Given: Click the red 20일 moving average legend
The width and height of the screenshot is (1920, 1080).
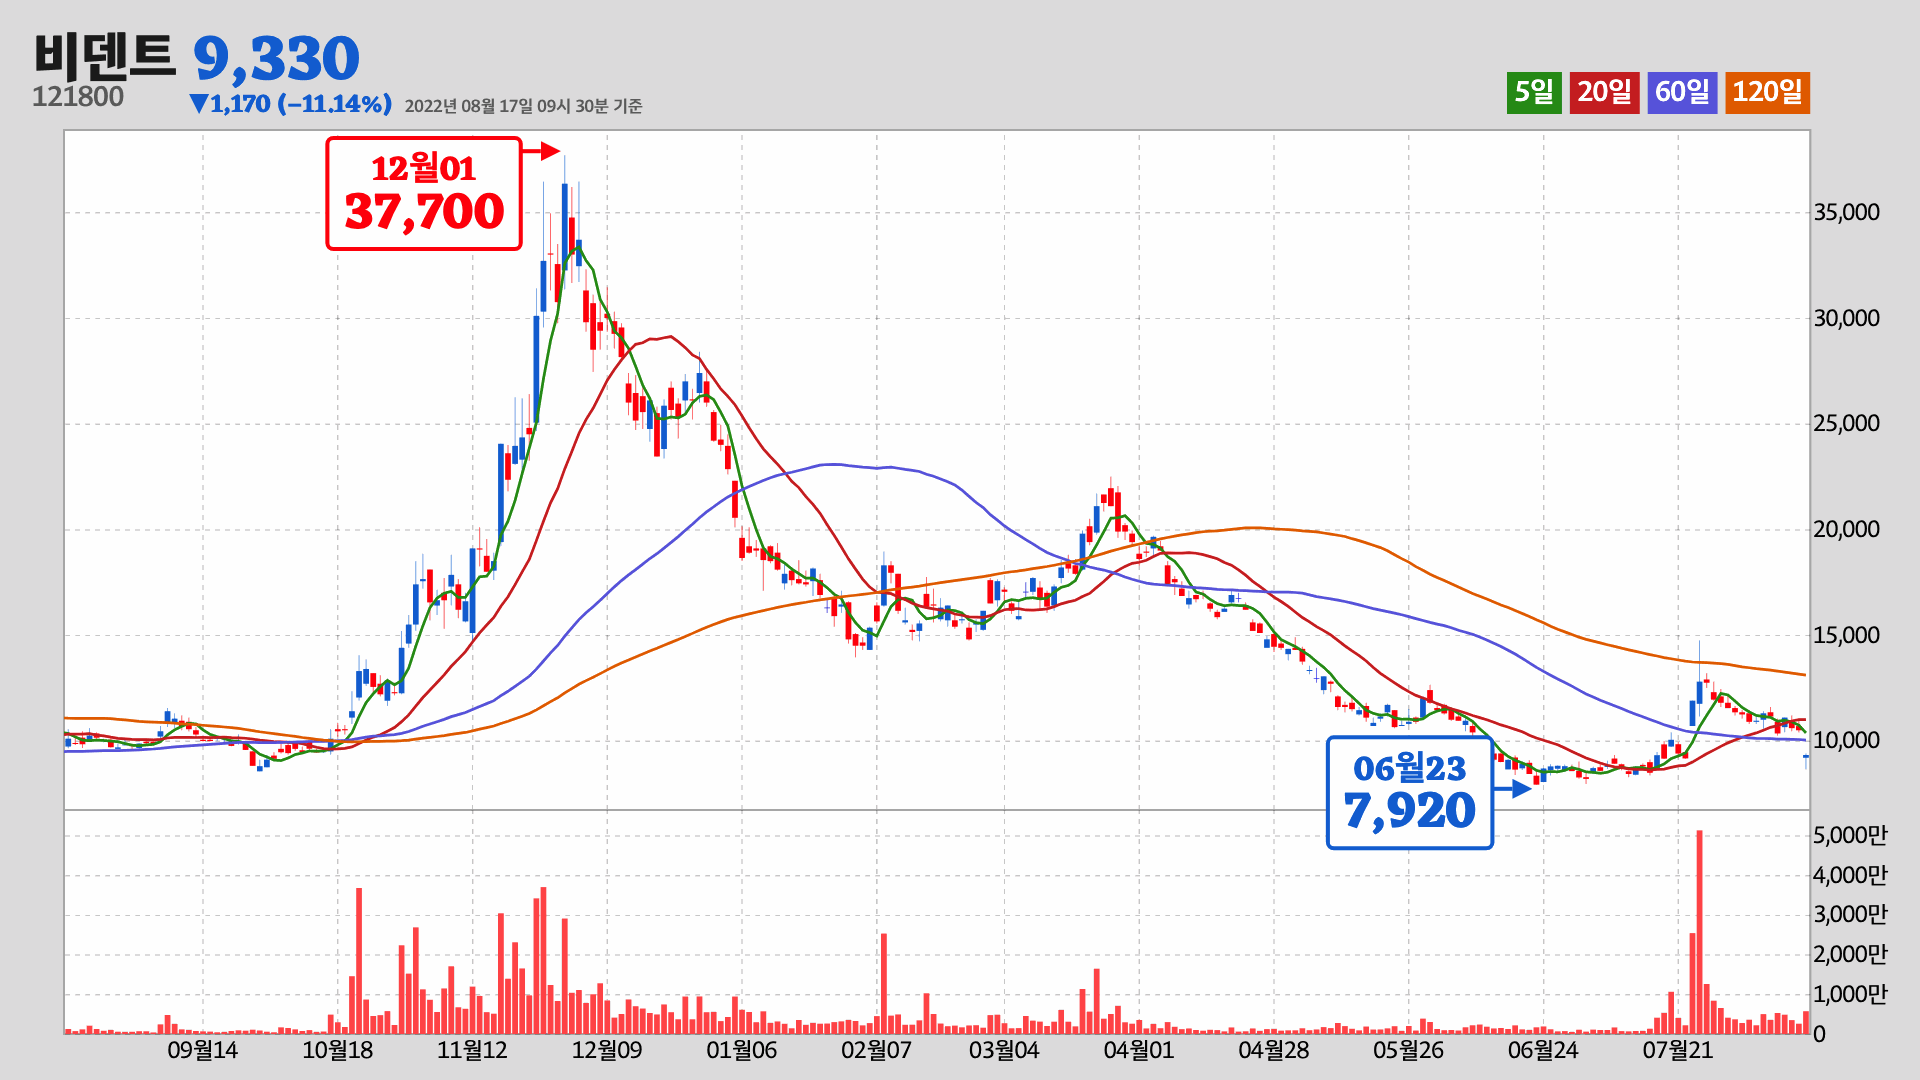Looking at the screenshot, I should (x=1604, y=92).
